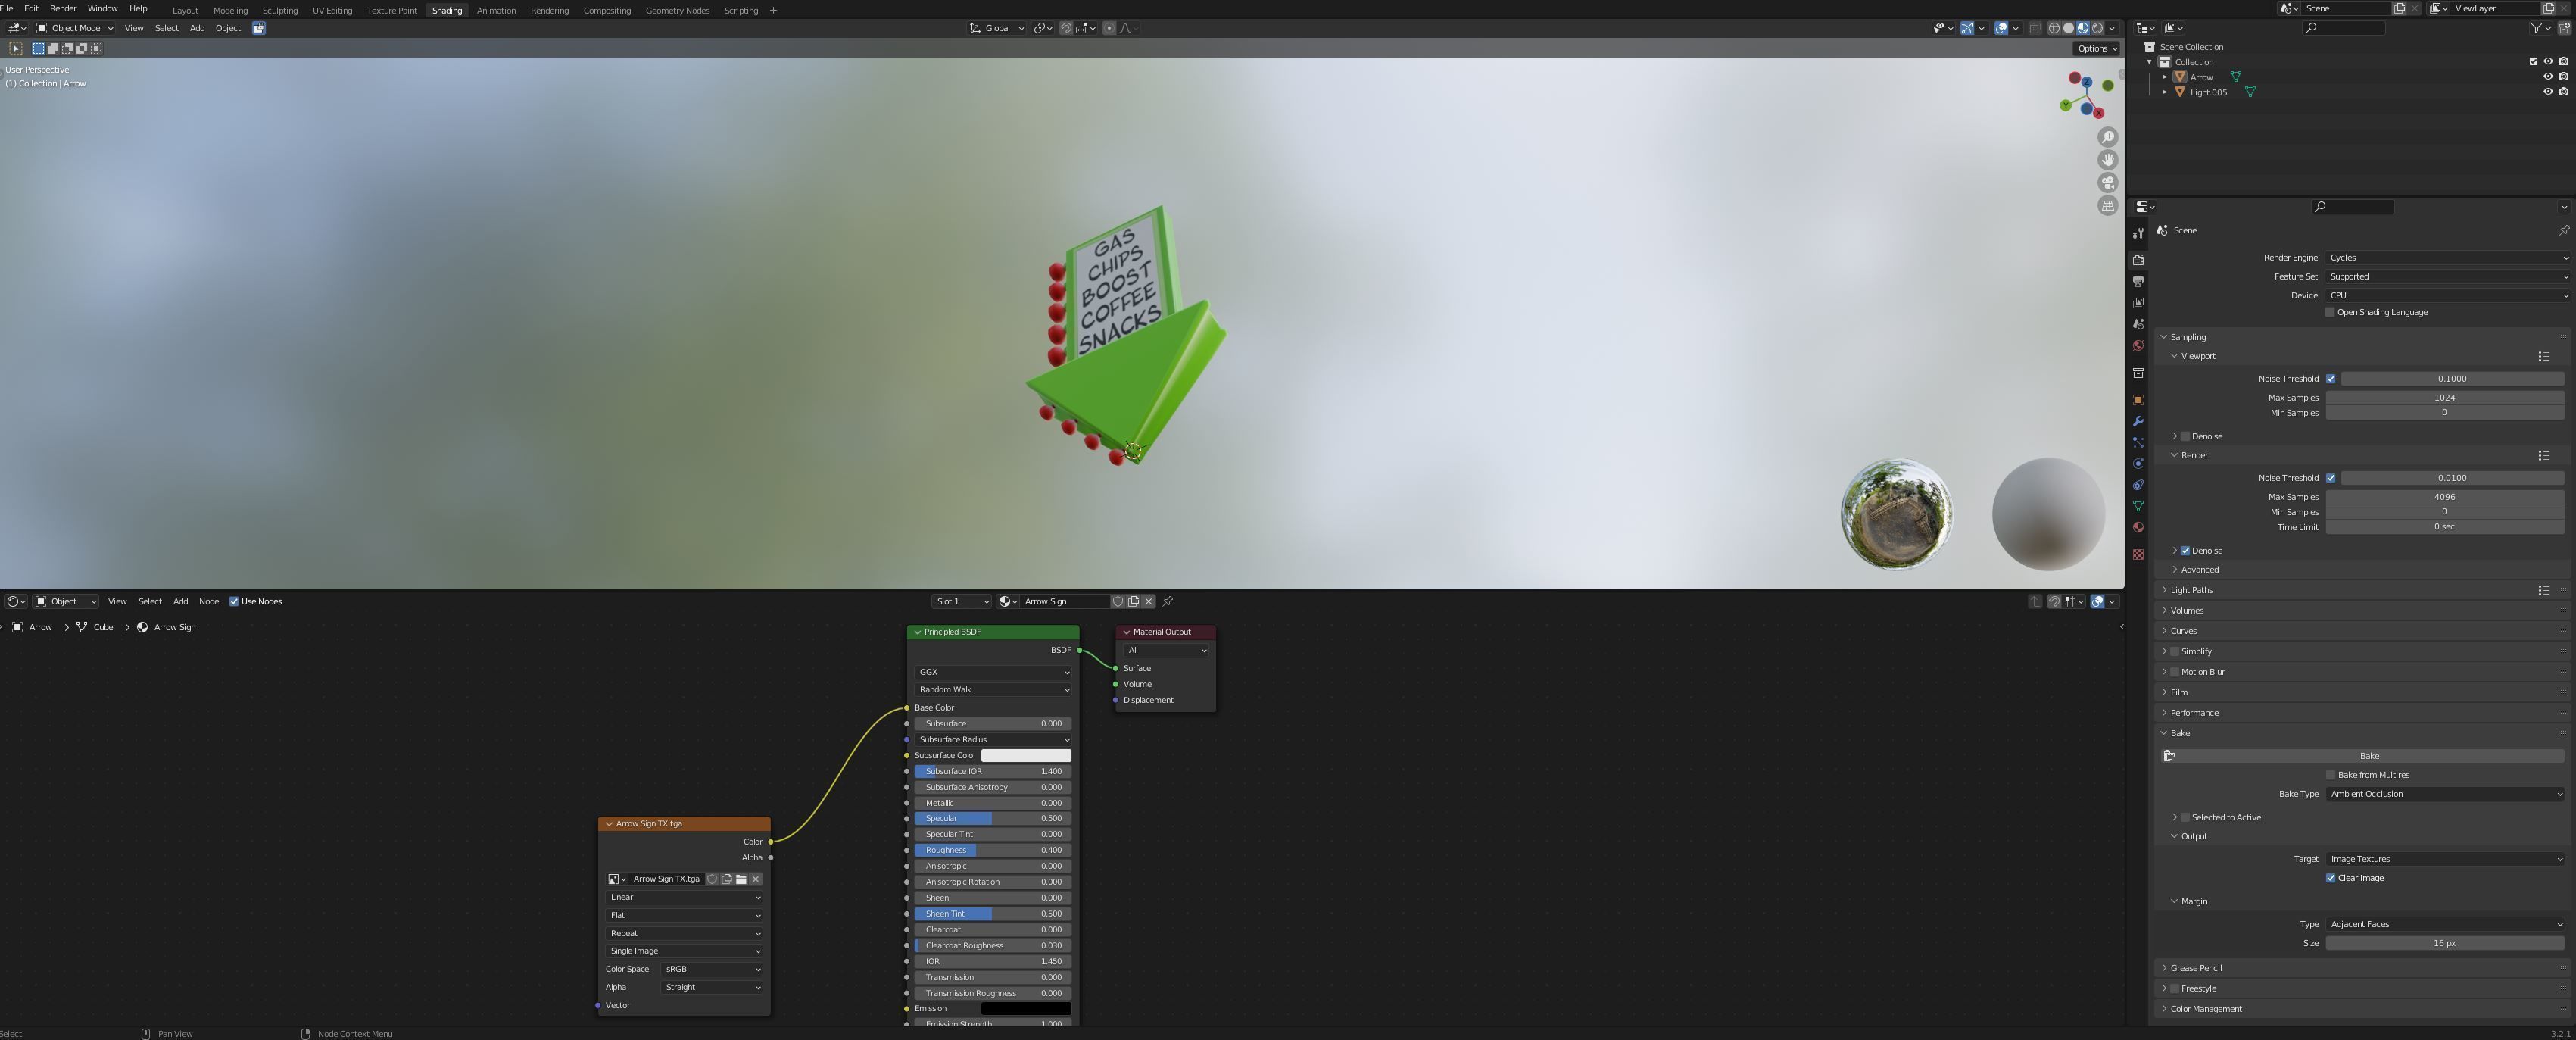Open the Bake Type dropdown

point(2445,794)
